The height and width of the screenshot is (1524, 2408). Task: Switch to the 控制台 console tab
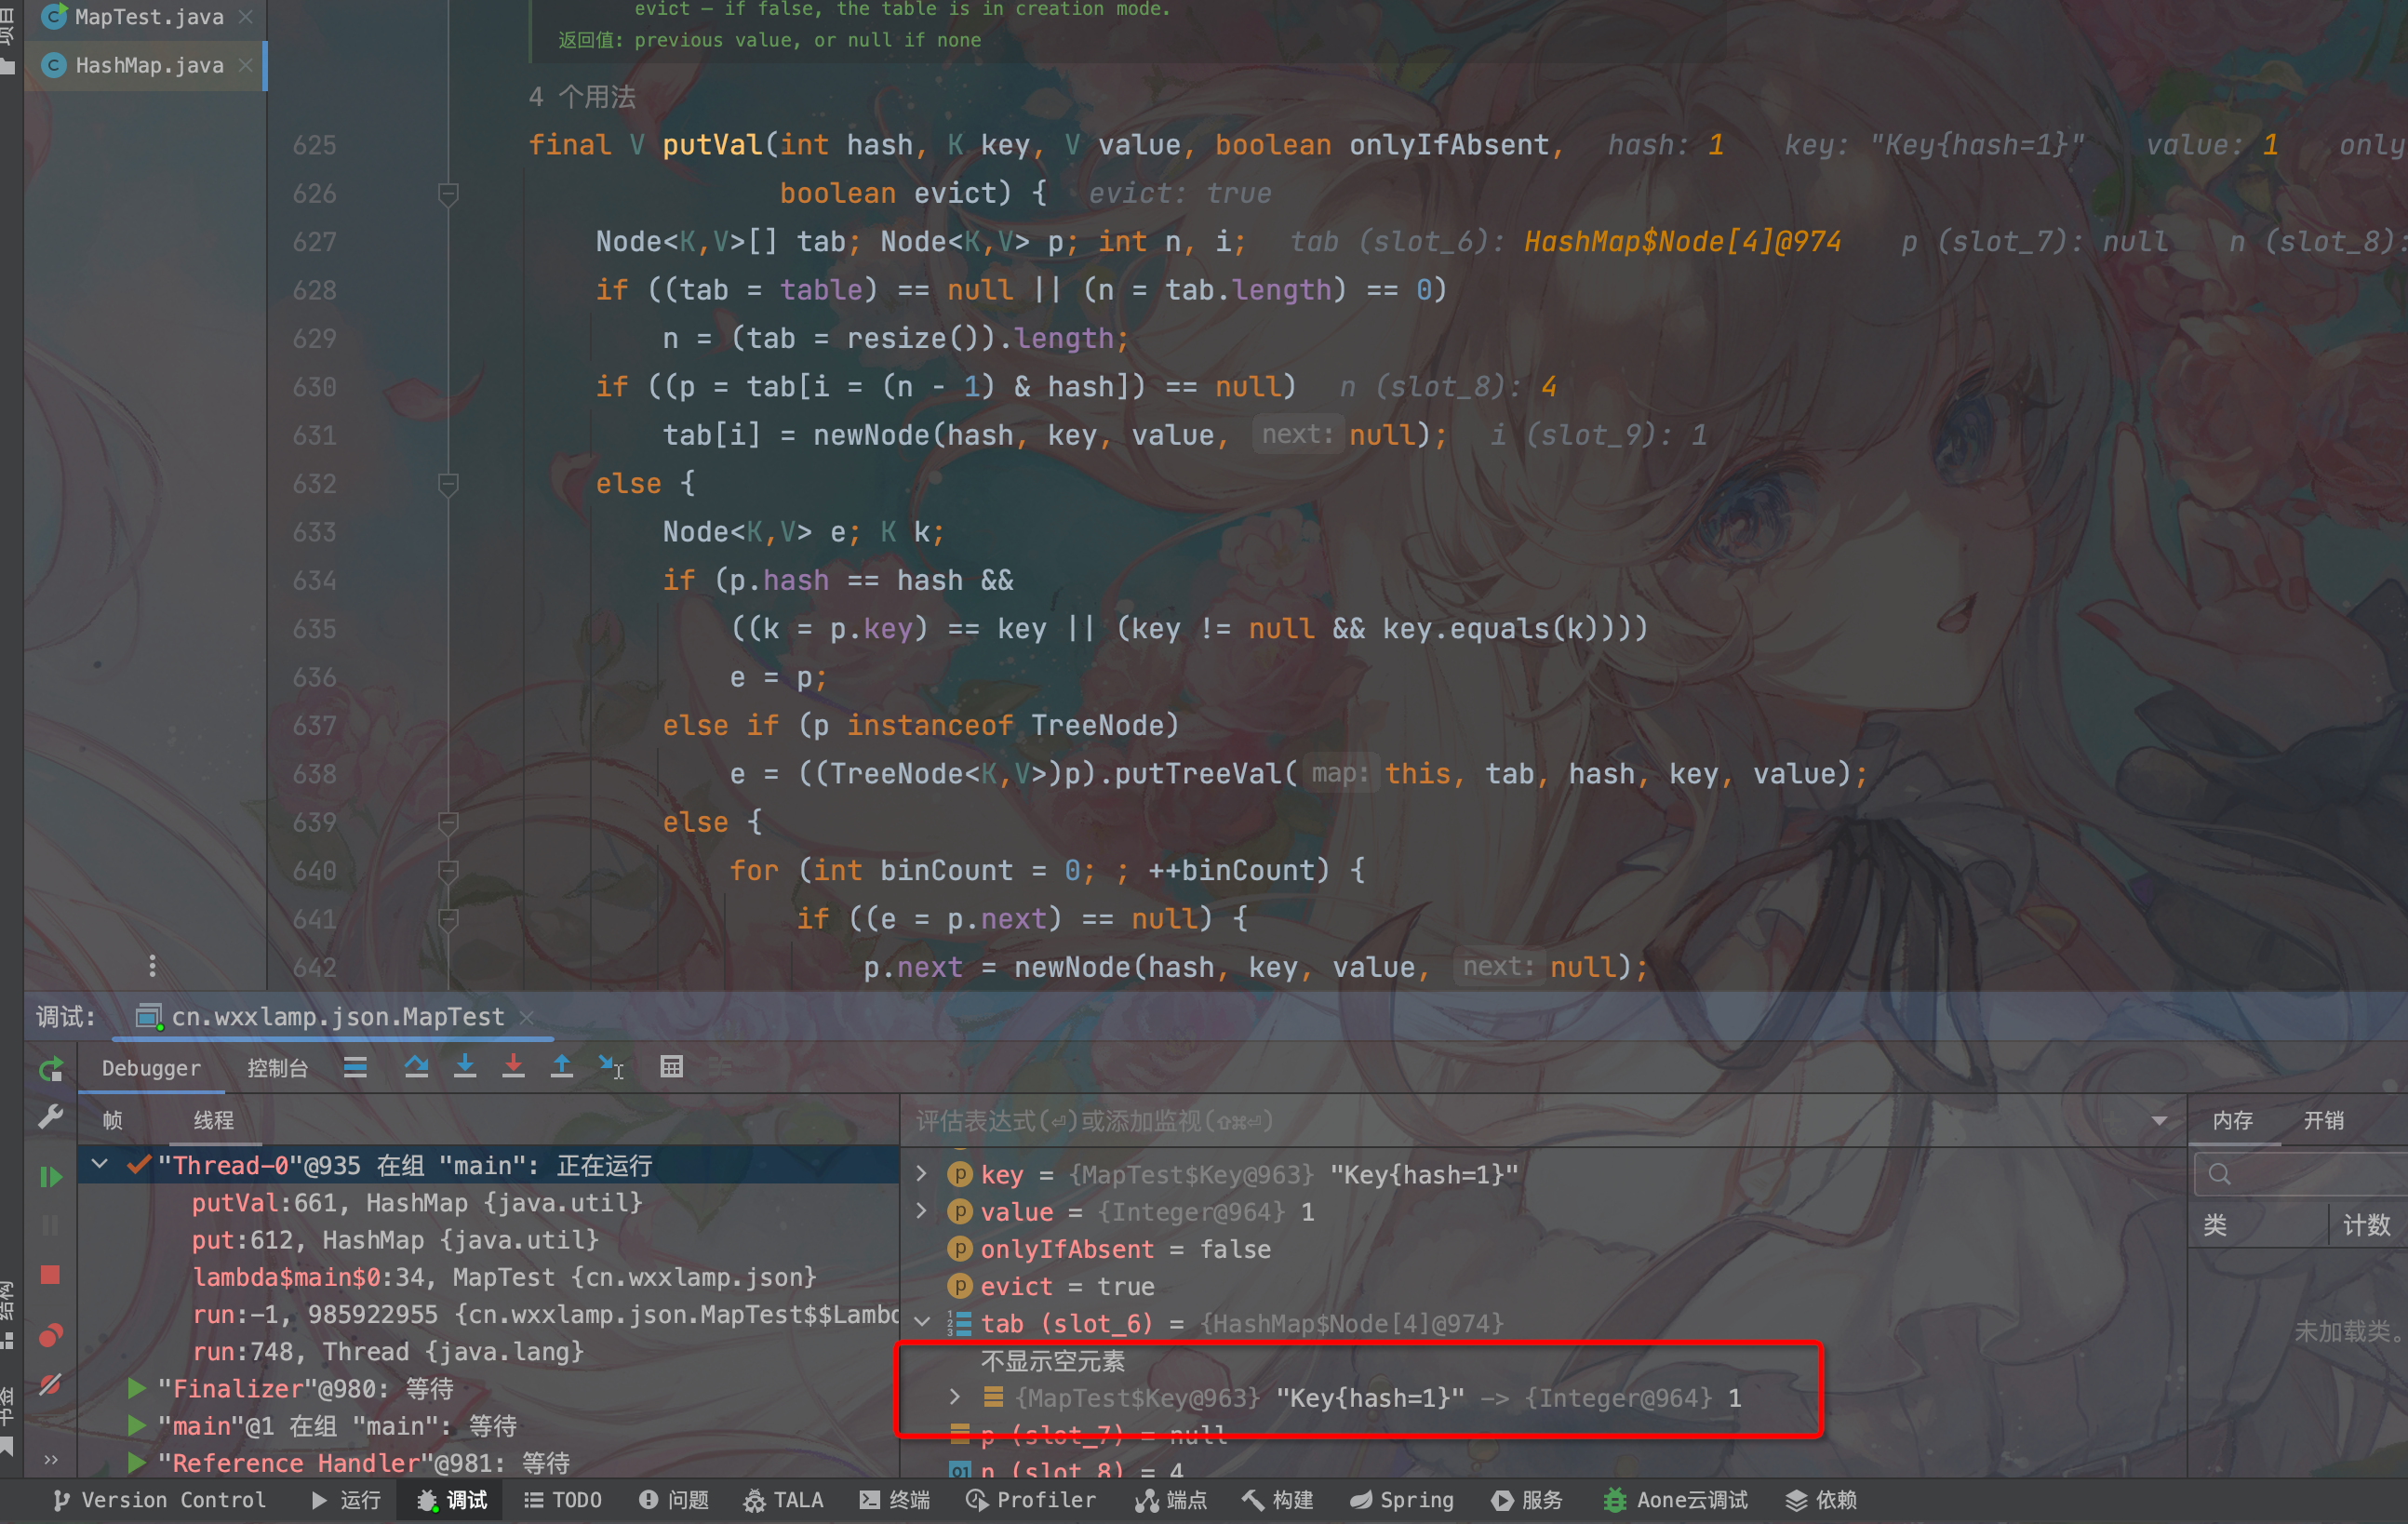[x=277, y=1068]
